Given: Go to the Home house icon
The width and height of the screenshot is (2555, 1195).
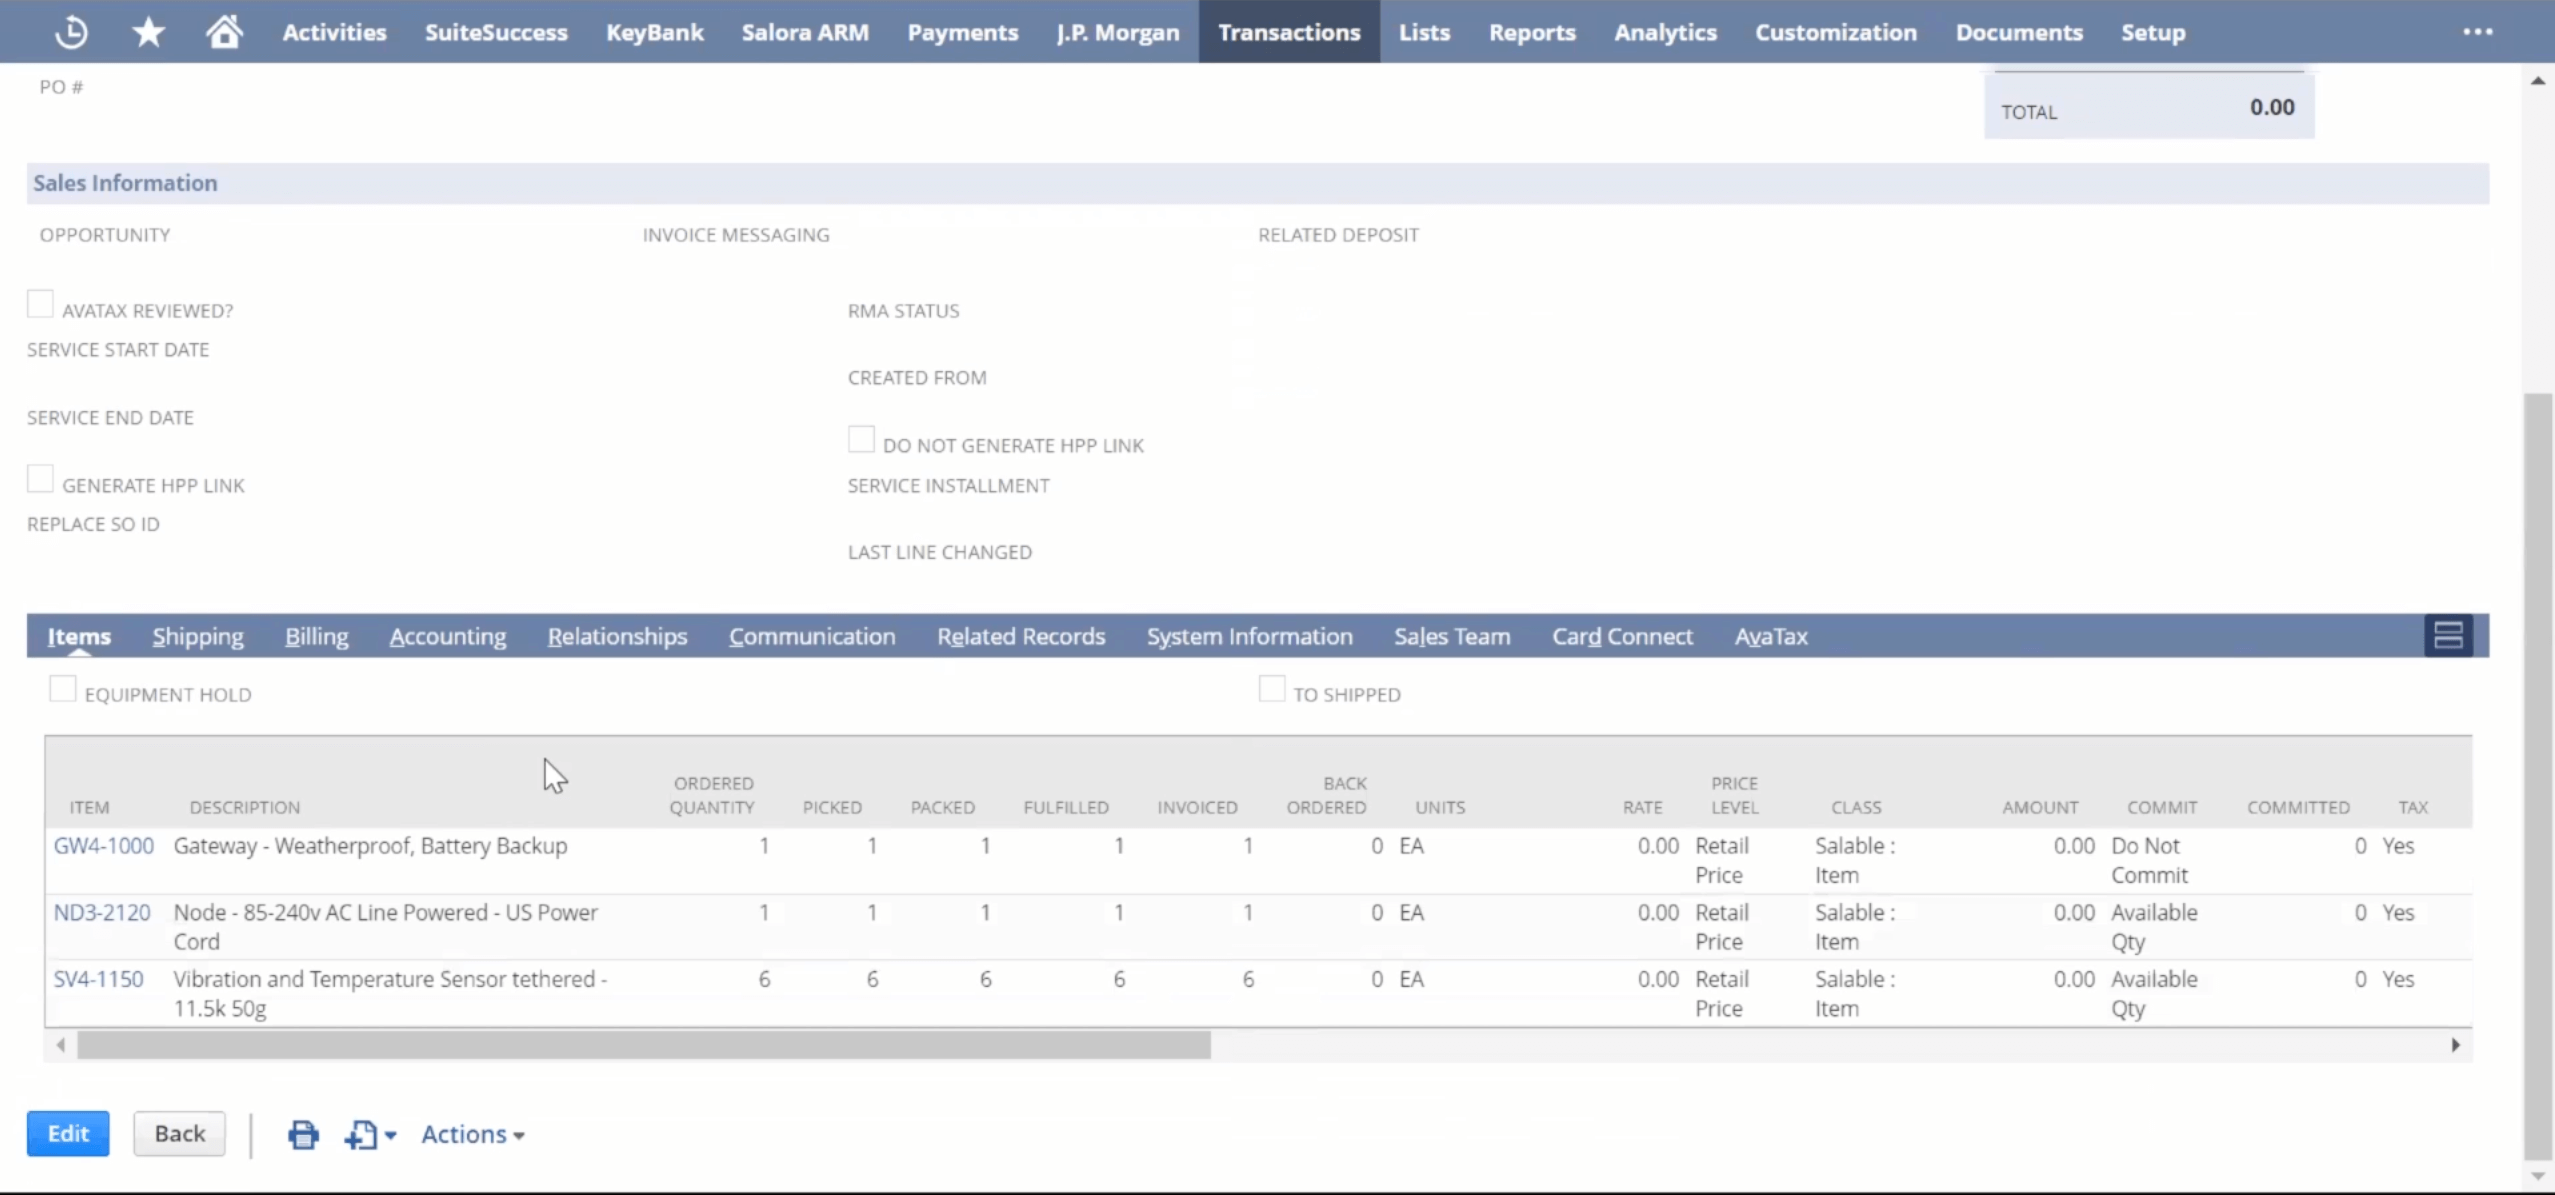Looking at the screenshot, I should pos(224,32).
